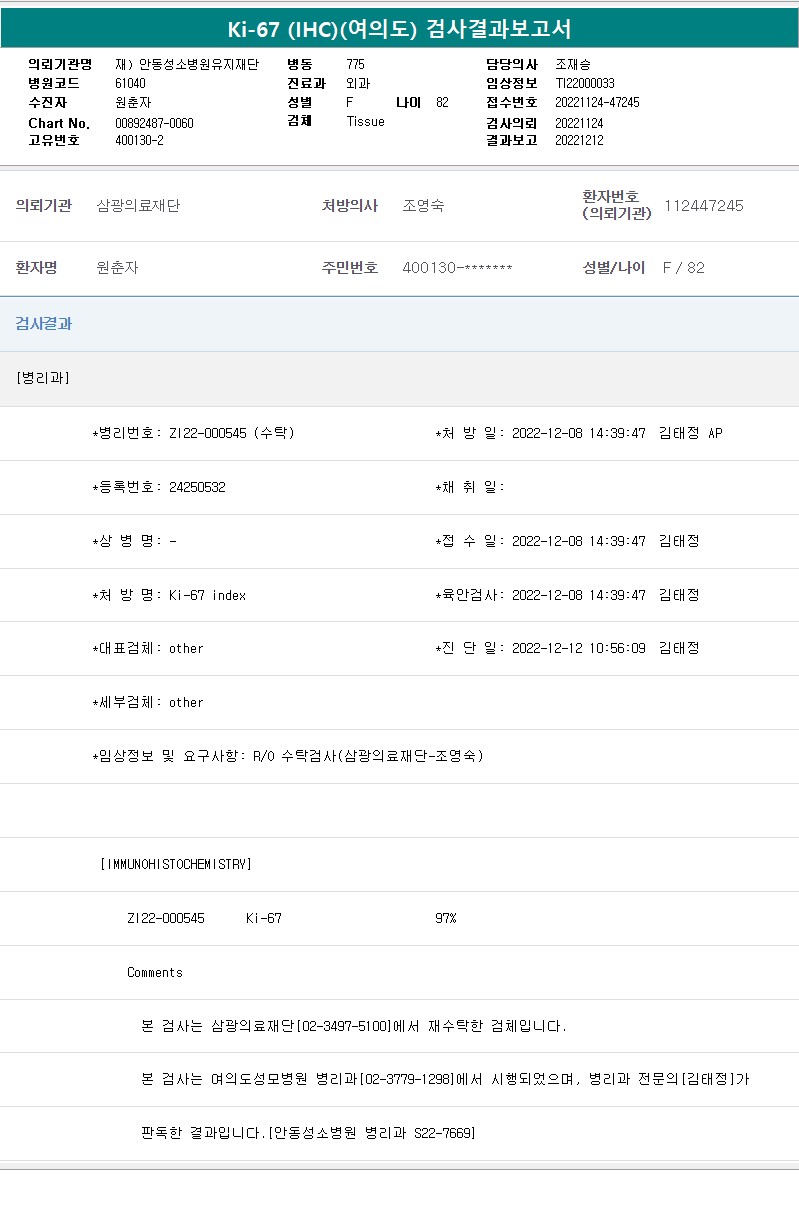Click the masked 주민번호 value

pos(457,268)
